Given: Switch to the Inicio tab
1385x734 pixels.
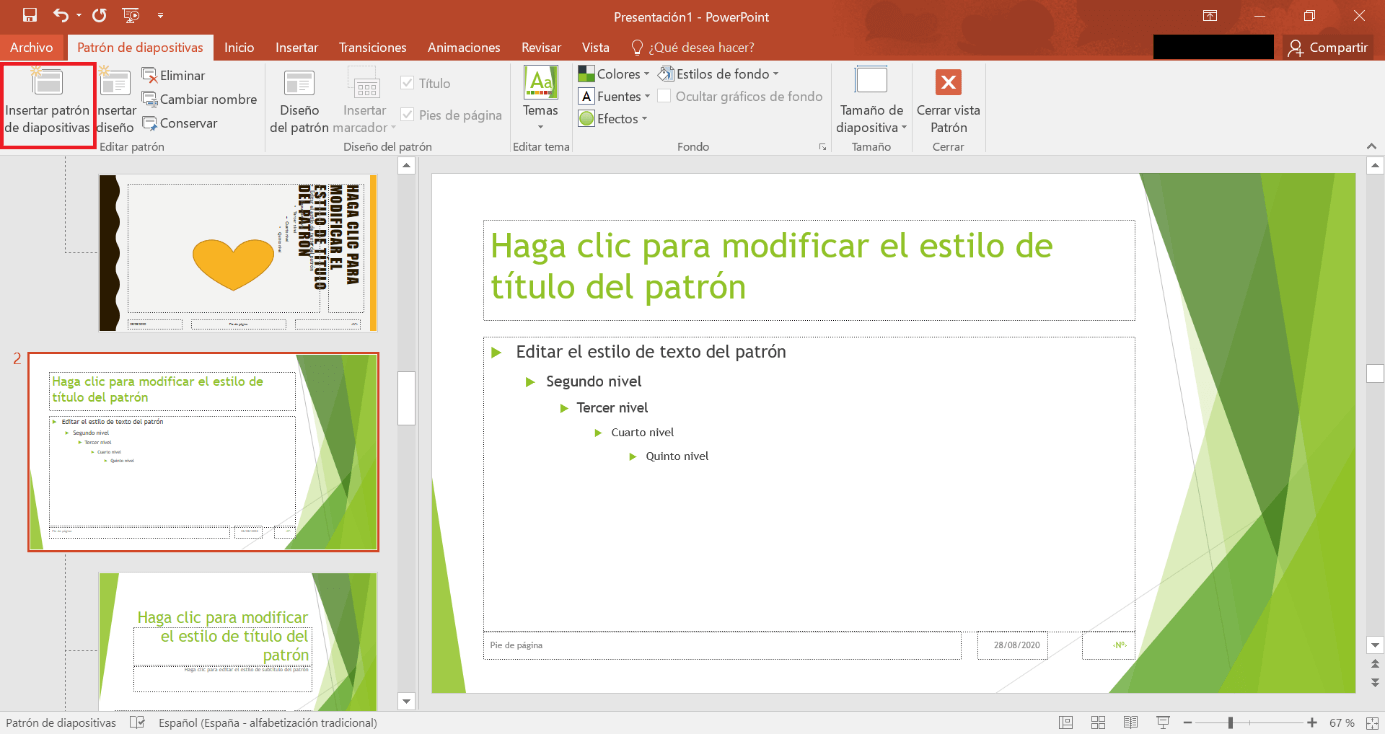Looking at the screenshot, I should 239,47.
